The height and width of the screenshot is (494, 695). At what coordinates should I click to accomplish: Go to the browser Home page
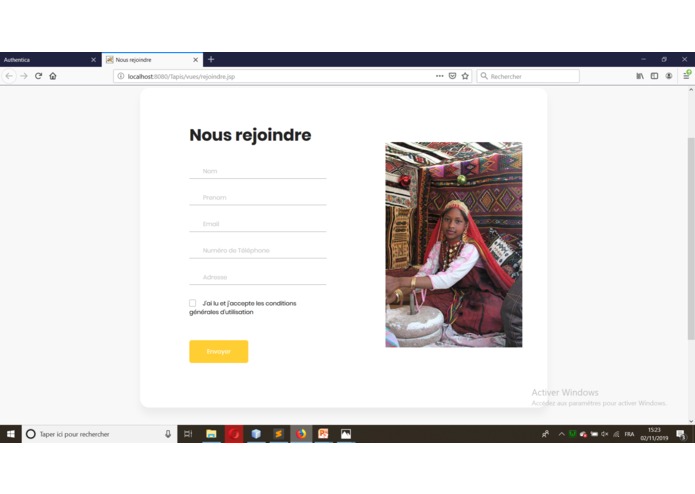click(53, 76)
